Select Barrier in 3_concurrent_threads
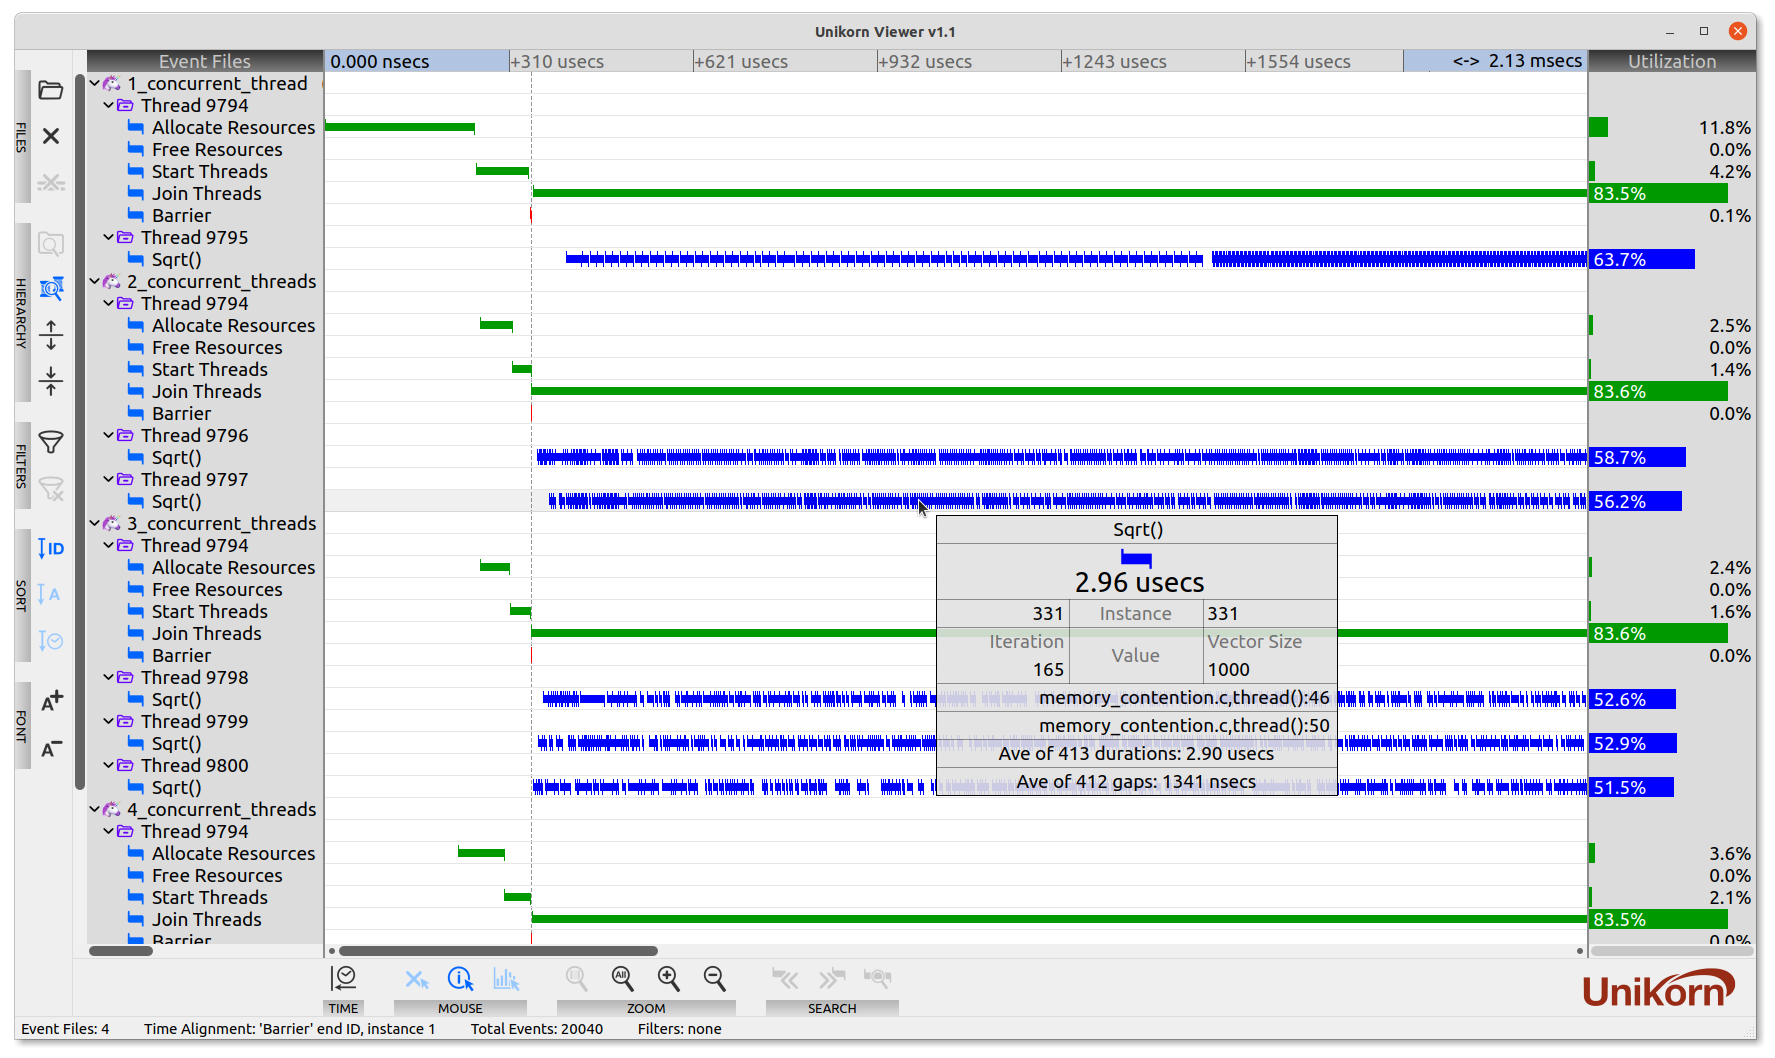This screenshot has width=1775, height=1058. (181, 656)
